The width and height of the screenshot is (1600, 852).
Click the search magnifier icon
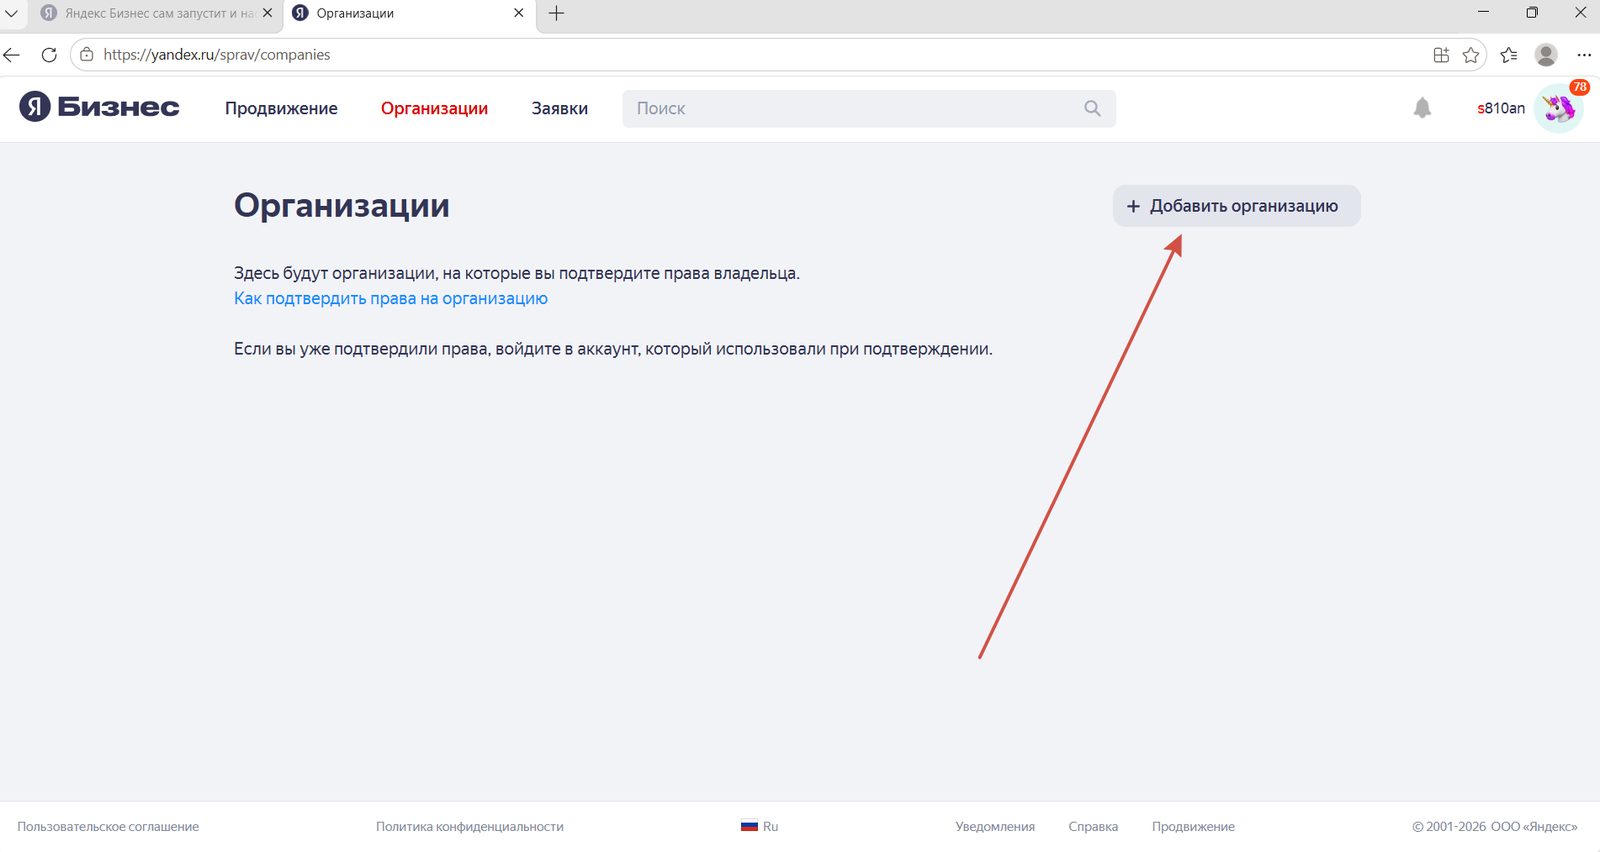coord(1092,108)
